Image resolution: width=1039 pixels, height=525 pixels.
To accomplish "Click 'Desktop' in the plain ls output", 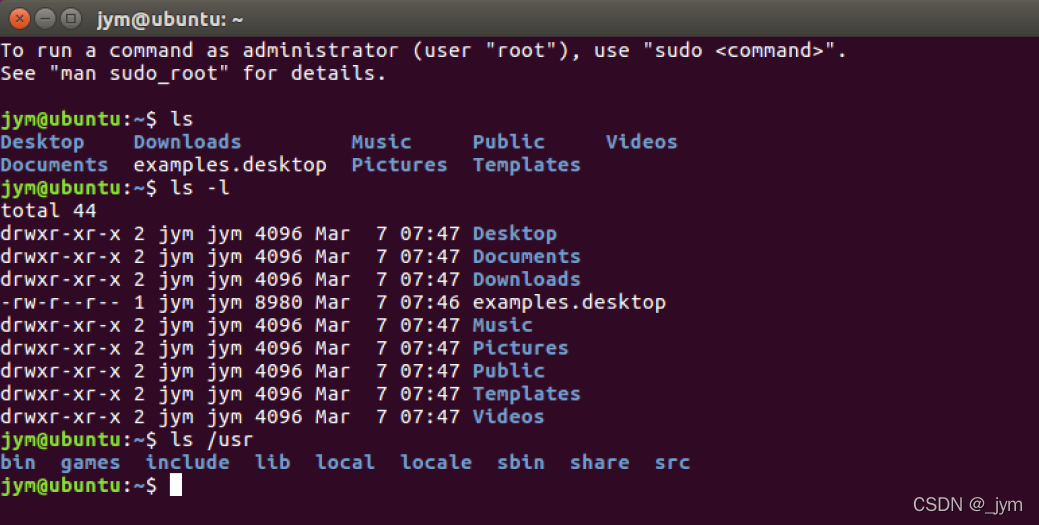I will (x=42, y=143).
